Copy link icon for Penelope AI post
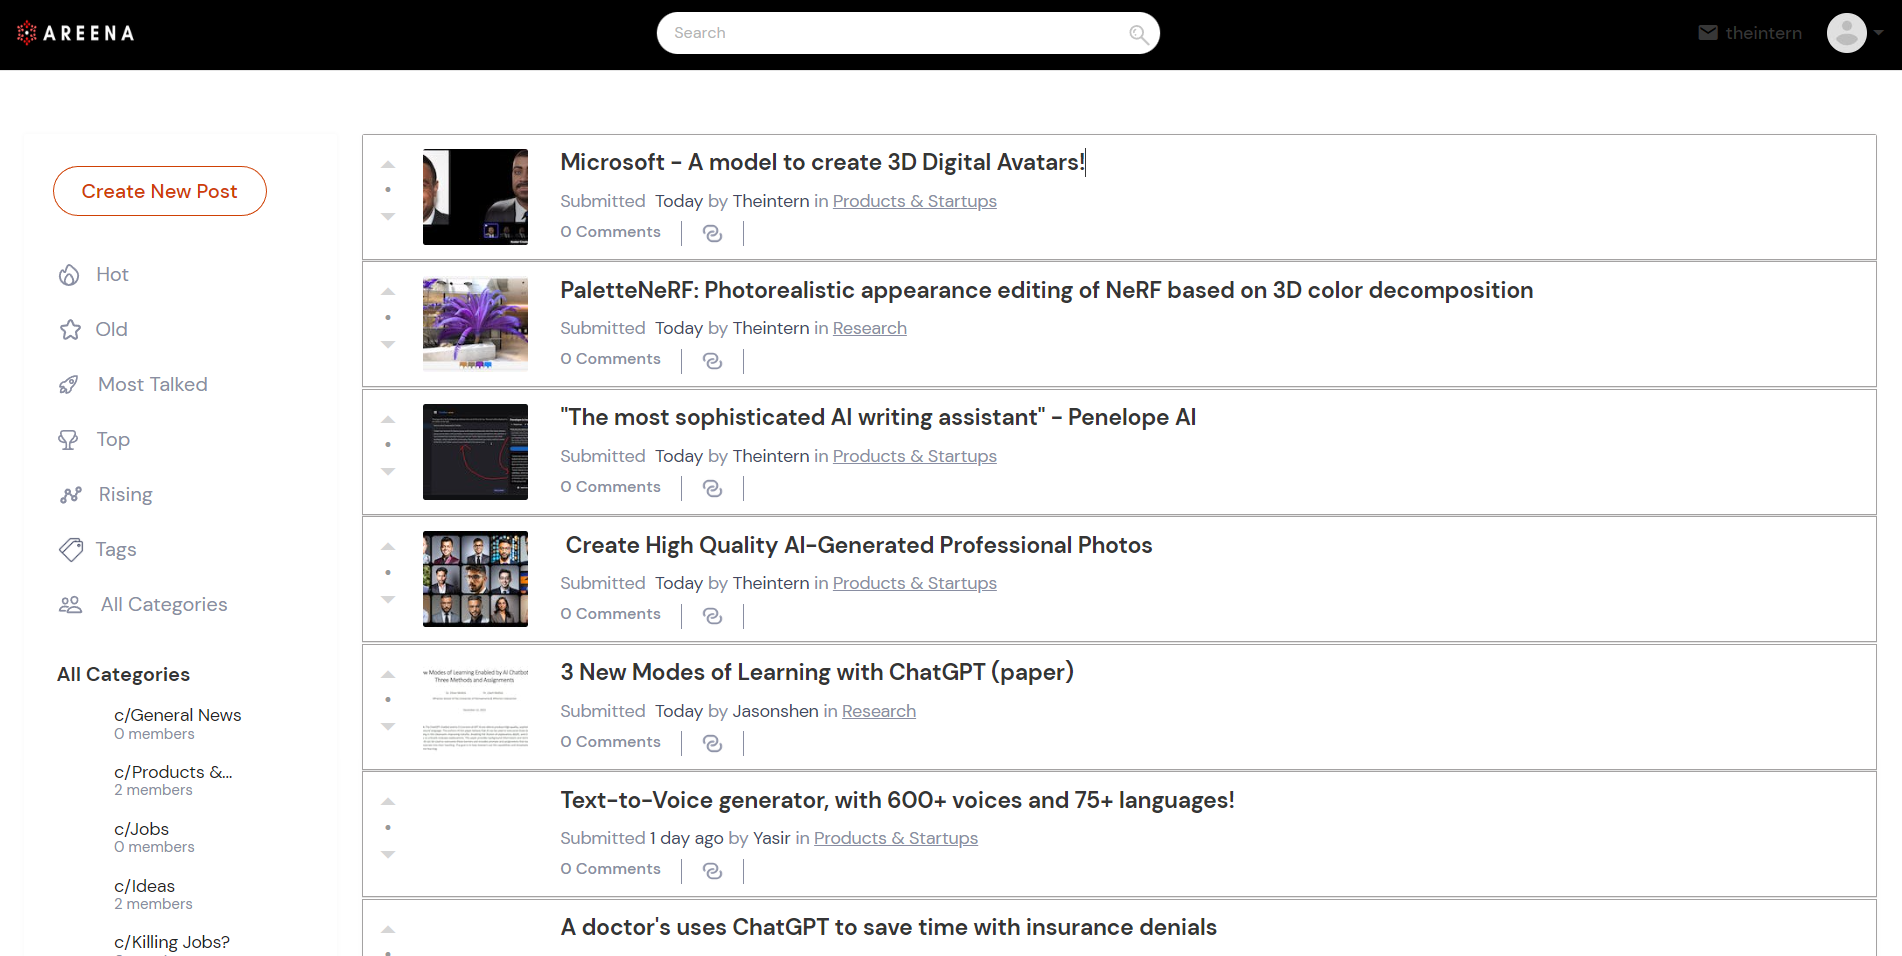 click(x=712, y=488)
